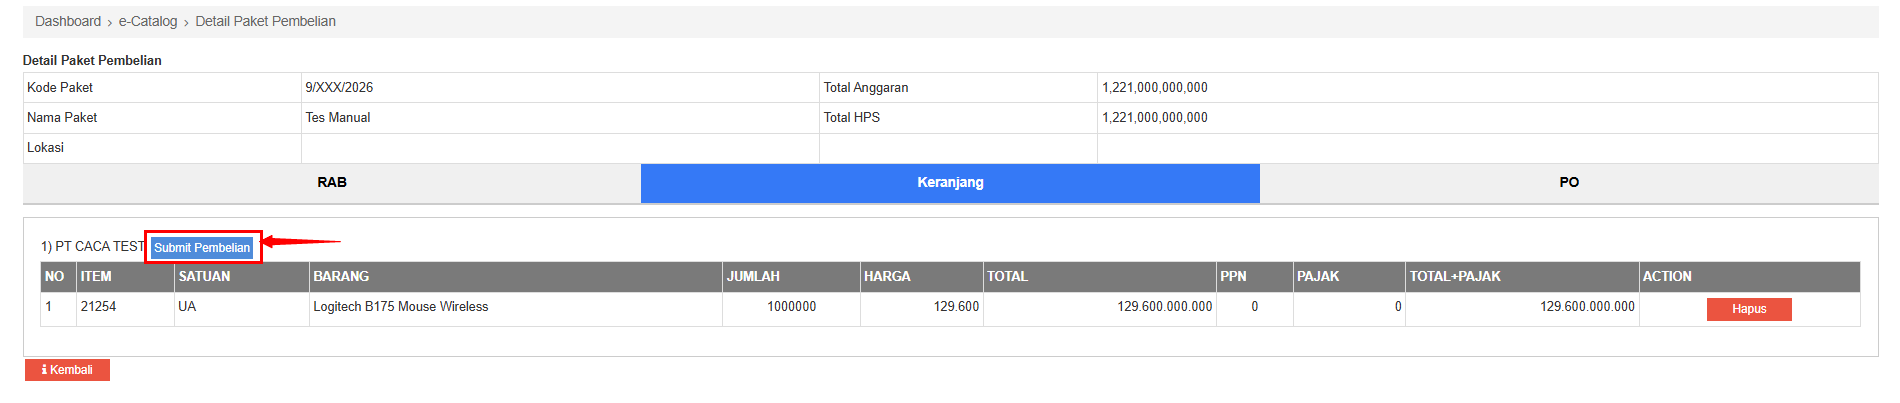This screenshot has height=403, width=1900.
Task: Click the Kode Paket value 9/XXX/2026
Action: pyautogui.click(x=339, y=88)
